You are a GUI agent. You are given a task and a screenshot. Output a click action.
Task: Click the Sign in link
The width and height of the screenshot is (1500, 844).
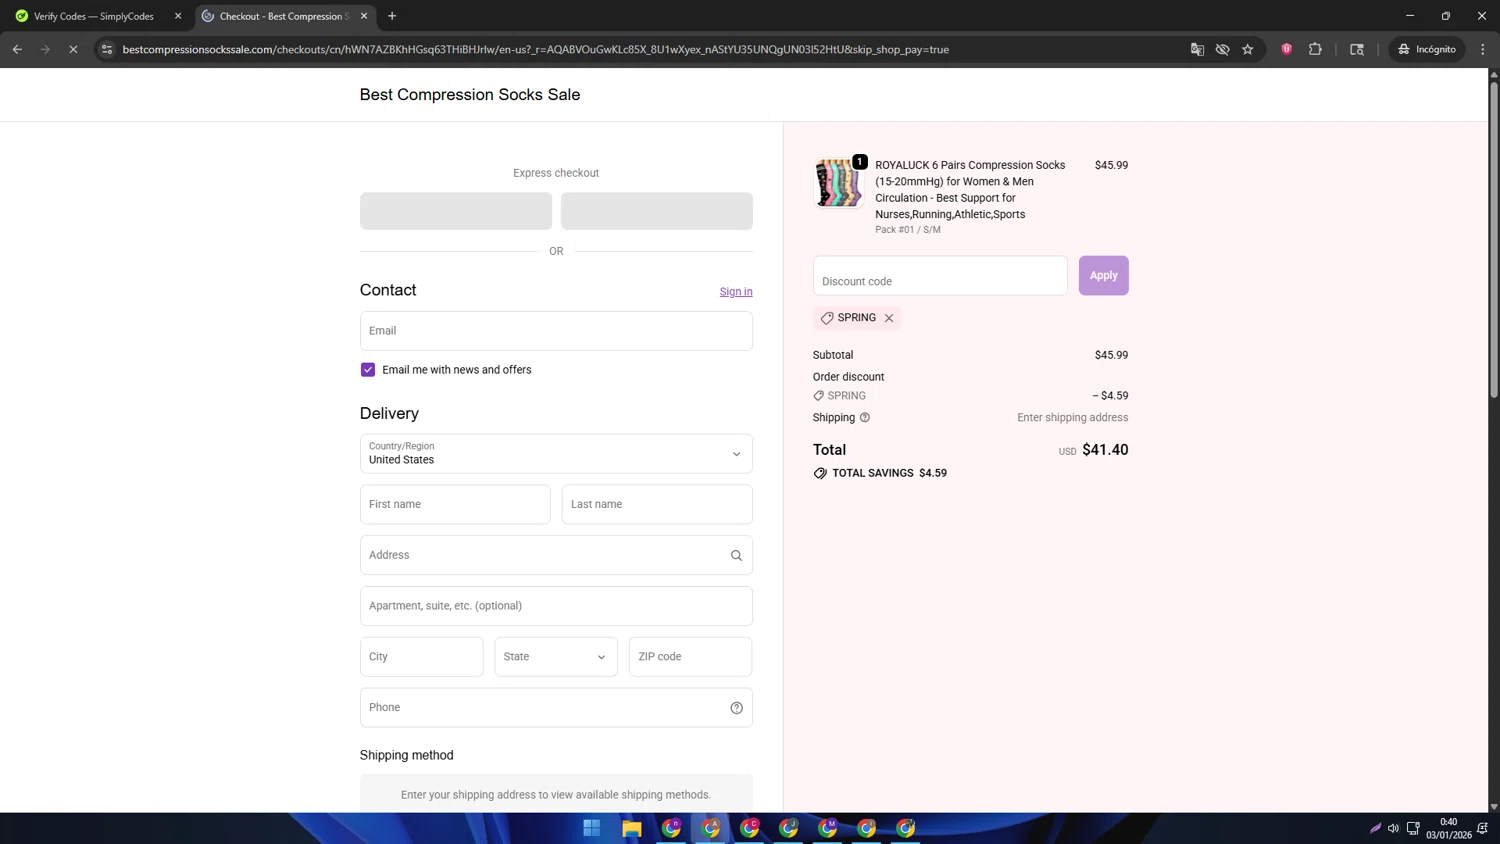click(736, 292)
